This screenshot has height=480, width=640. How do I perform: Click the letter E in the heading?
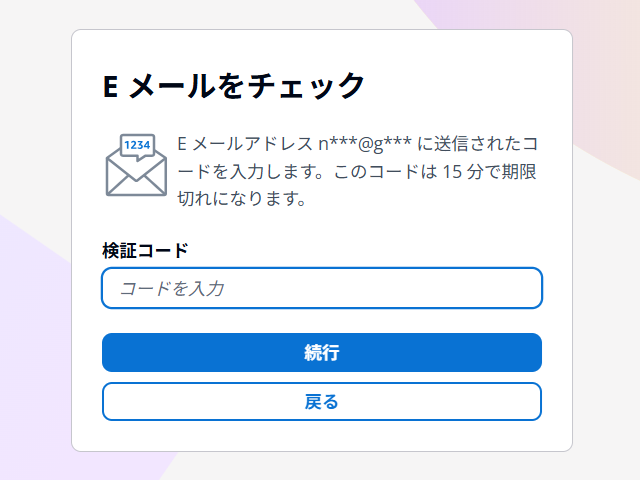(112, 87)
